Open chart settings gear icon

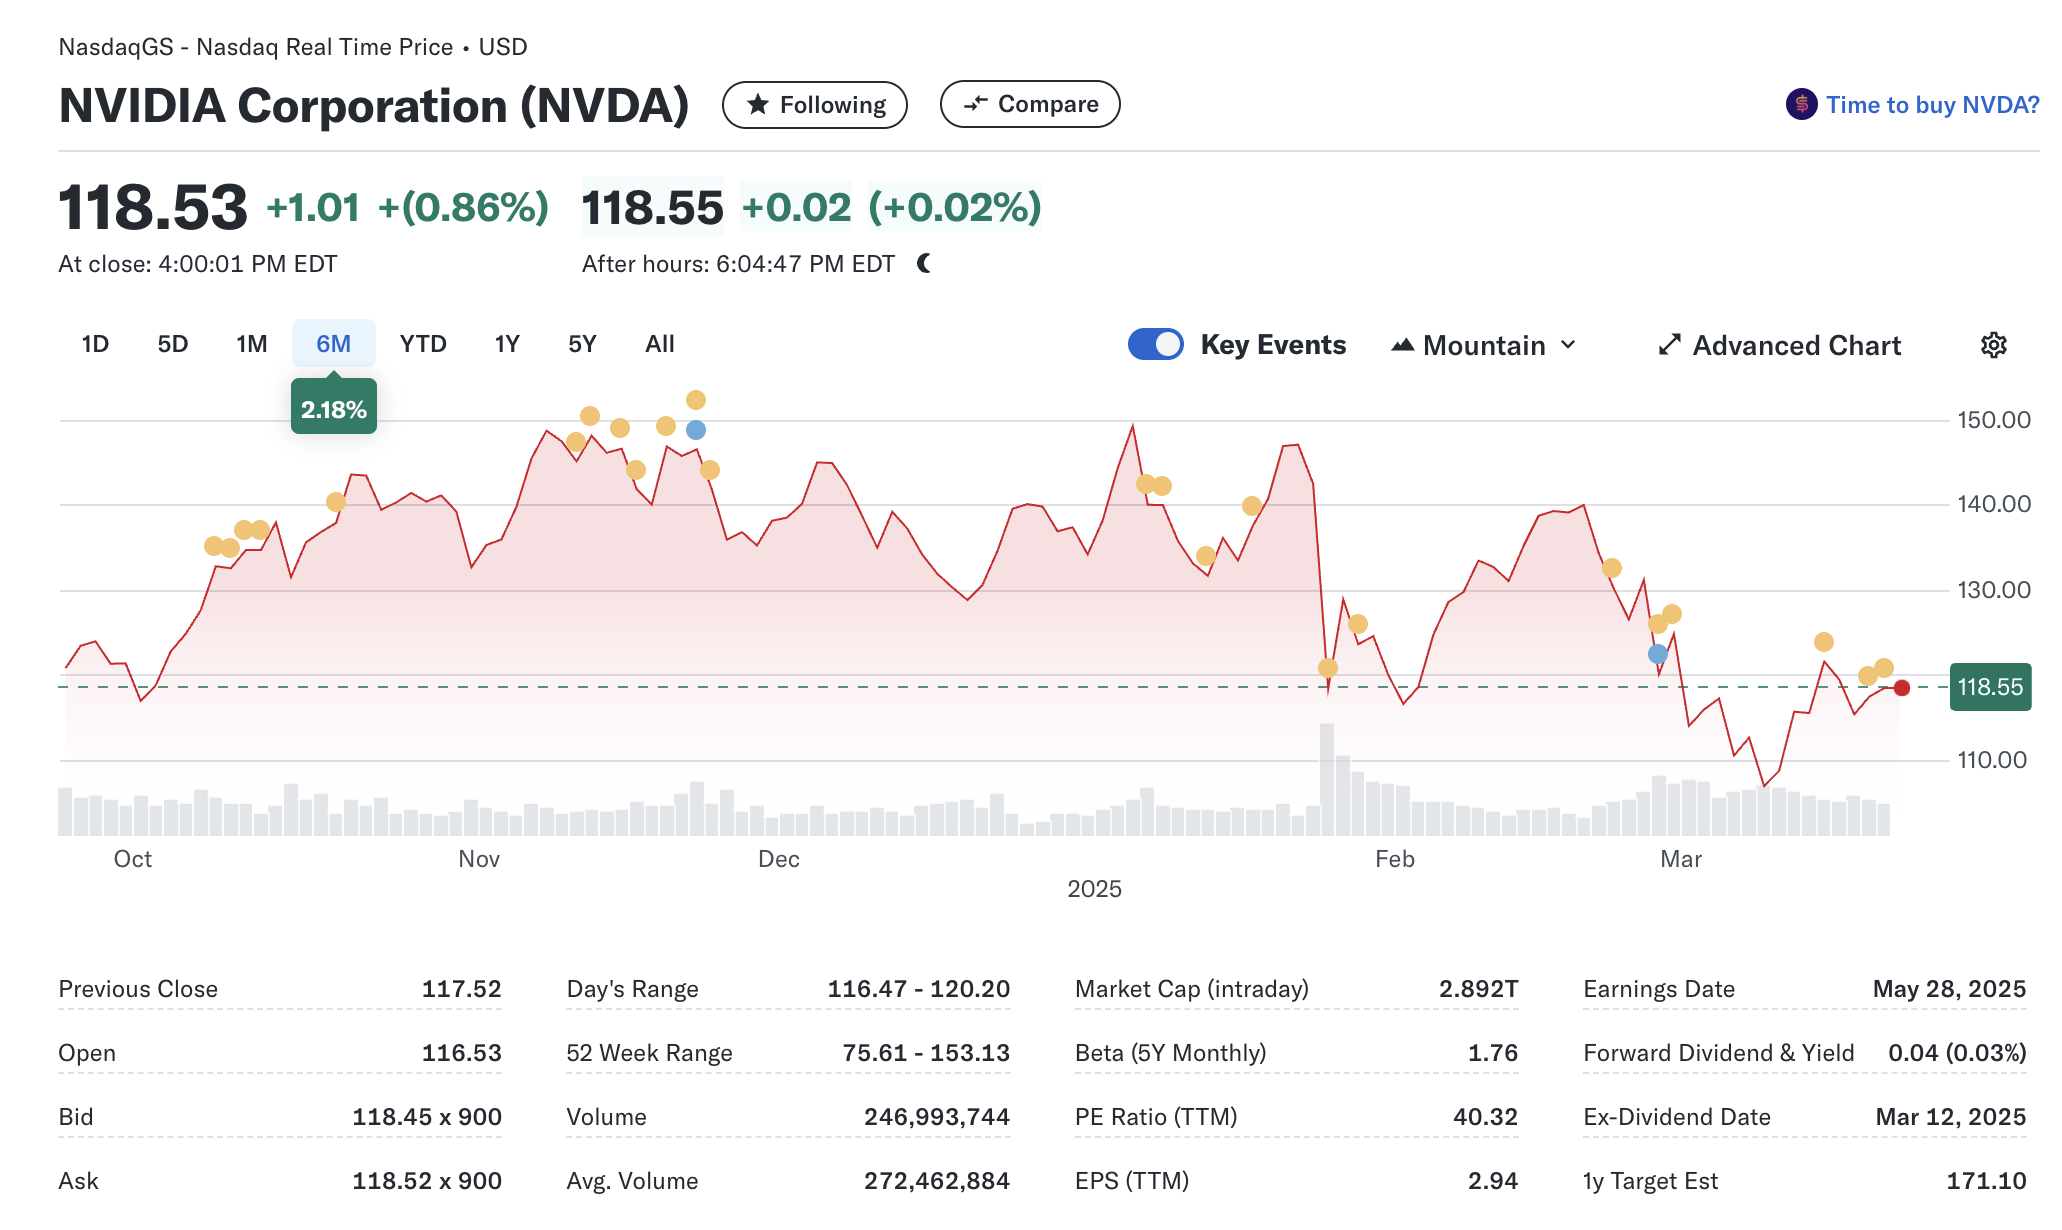[x=1993, y=345]
